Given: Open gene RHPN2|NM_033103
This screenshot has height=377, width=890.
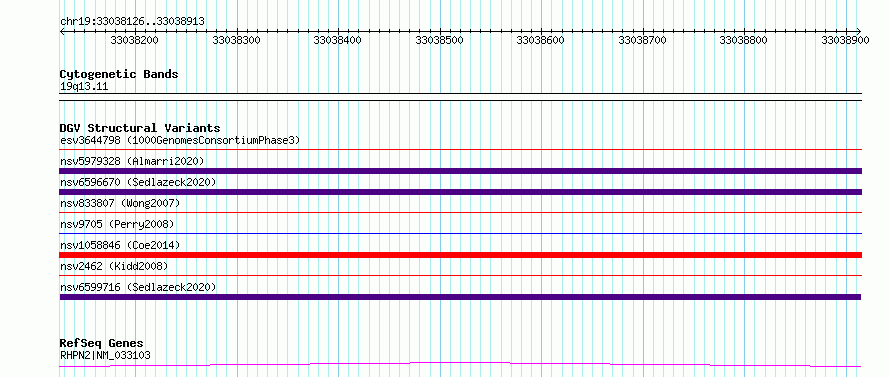Looking at the screenshot, I should pos(105,356).
